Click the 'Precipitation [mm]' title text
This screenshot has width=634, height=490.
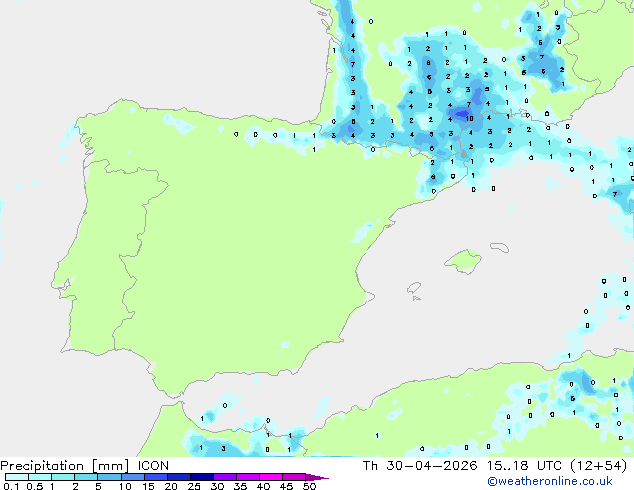65,466
